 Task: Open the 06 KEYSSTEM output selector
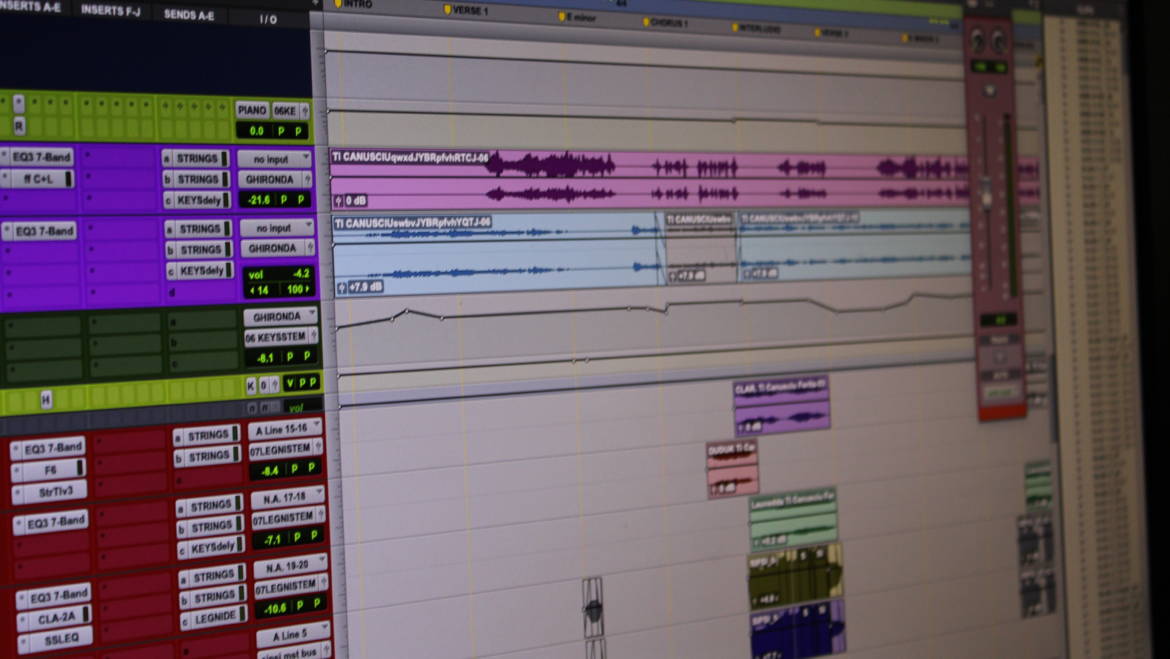(281, 337)
